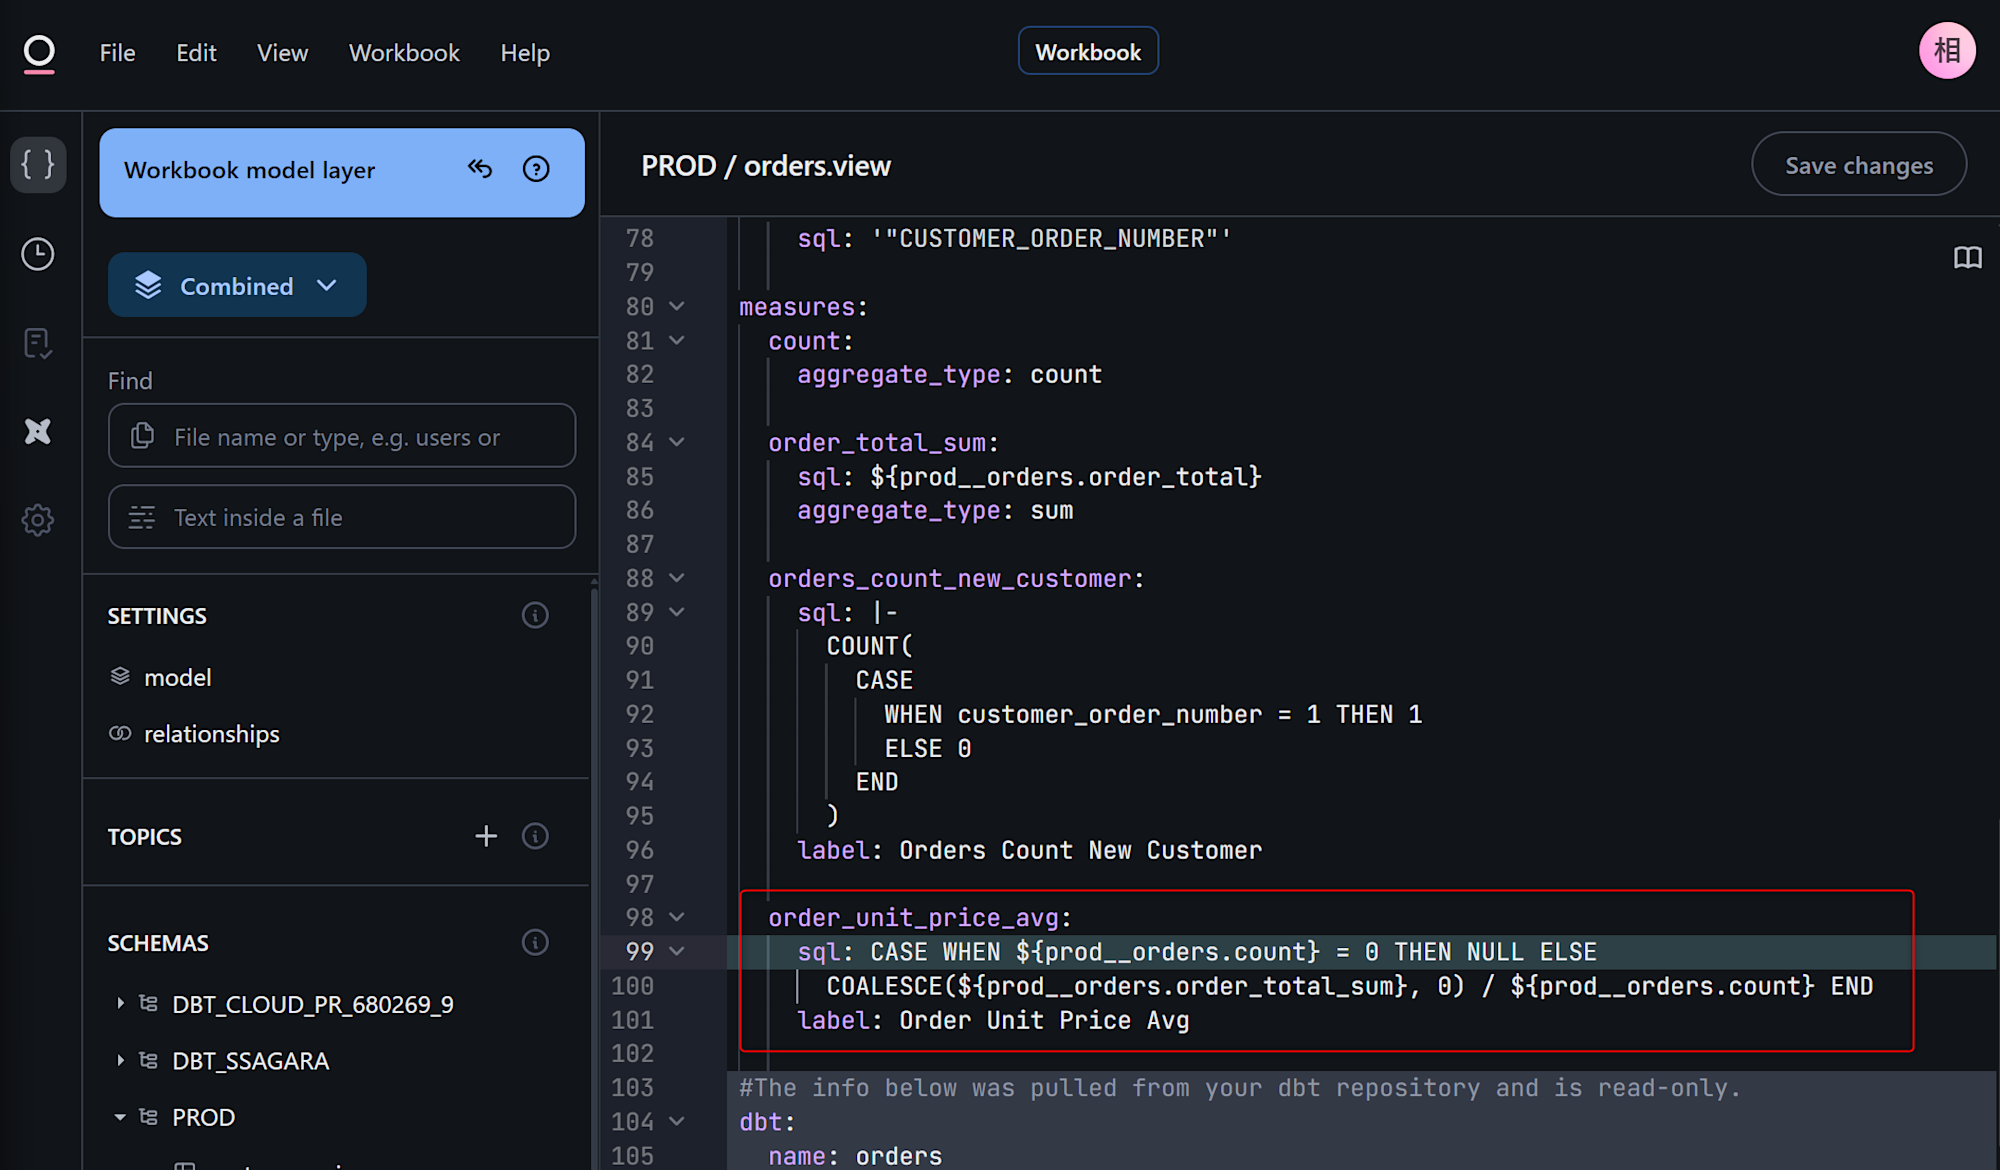Open help question mark in Workbook model layer
This screenshot has height=1170, width=2000.
pos(536,169)
